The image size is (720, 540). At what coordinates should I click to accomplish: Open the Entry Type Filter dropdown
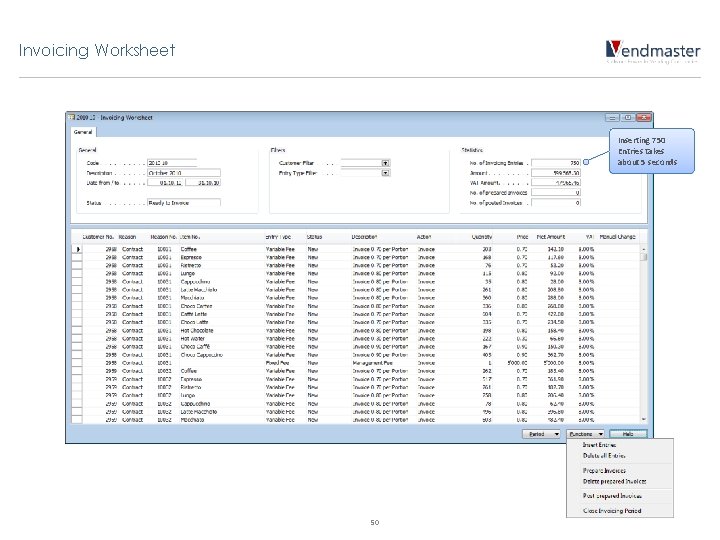click(385, 173)
